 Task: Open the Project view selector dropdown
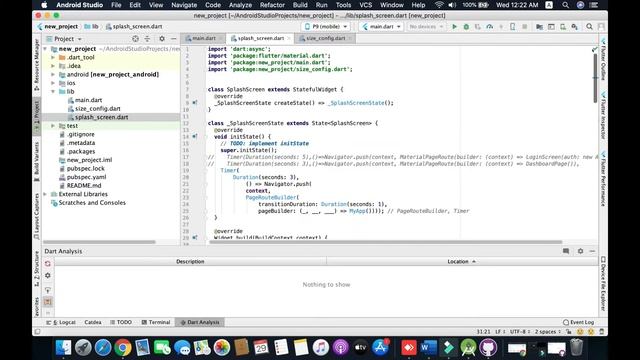coord(64,39)
